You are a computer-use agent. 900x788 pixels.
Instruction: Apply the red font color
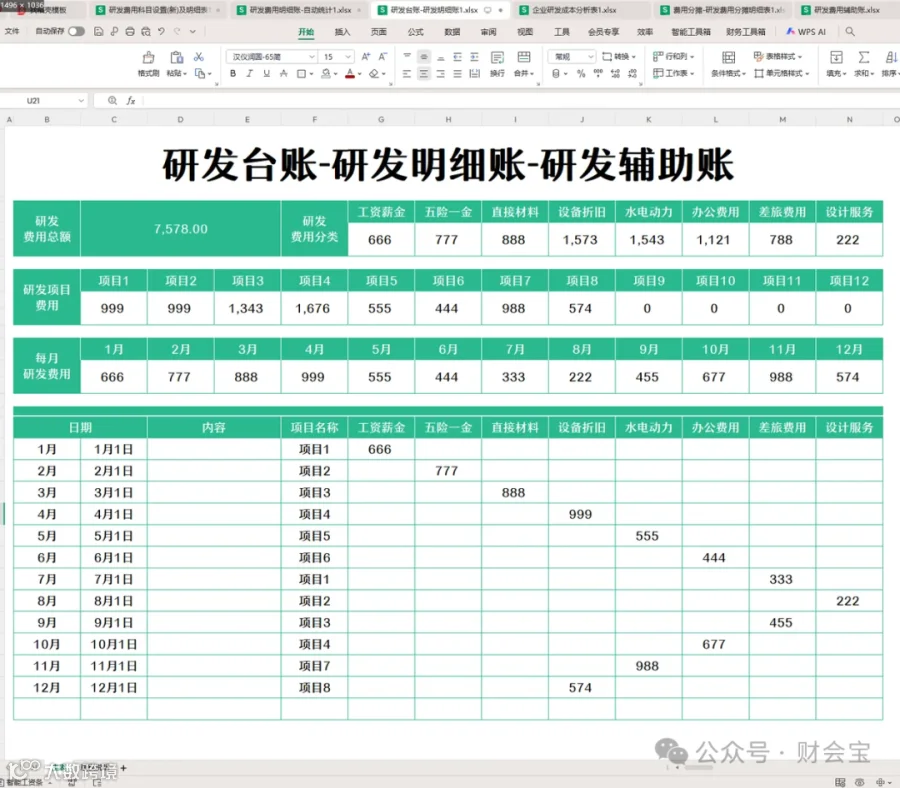pyautogui.click(x=350, y=73)
